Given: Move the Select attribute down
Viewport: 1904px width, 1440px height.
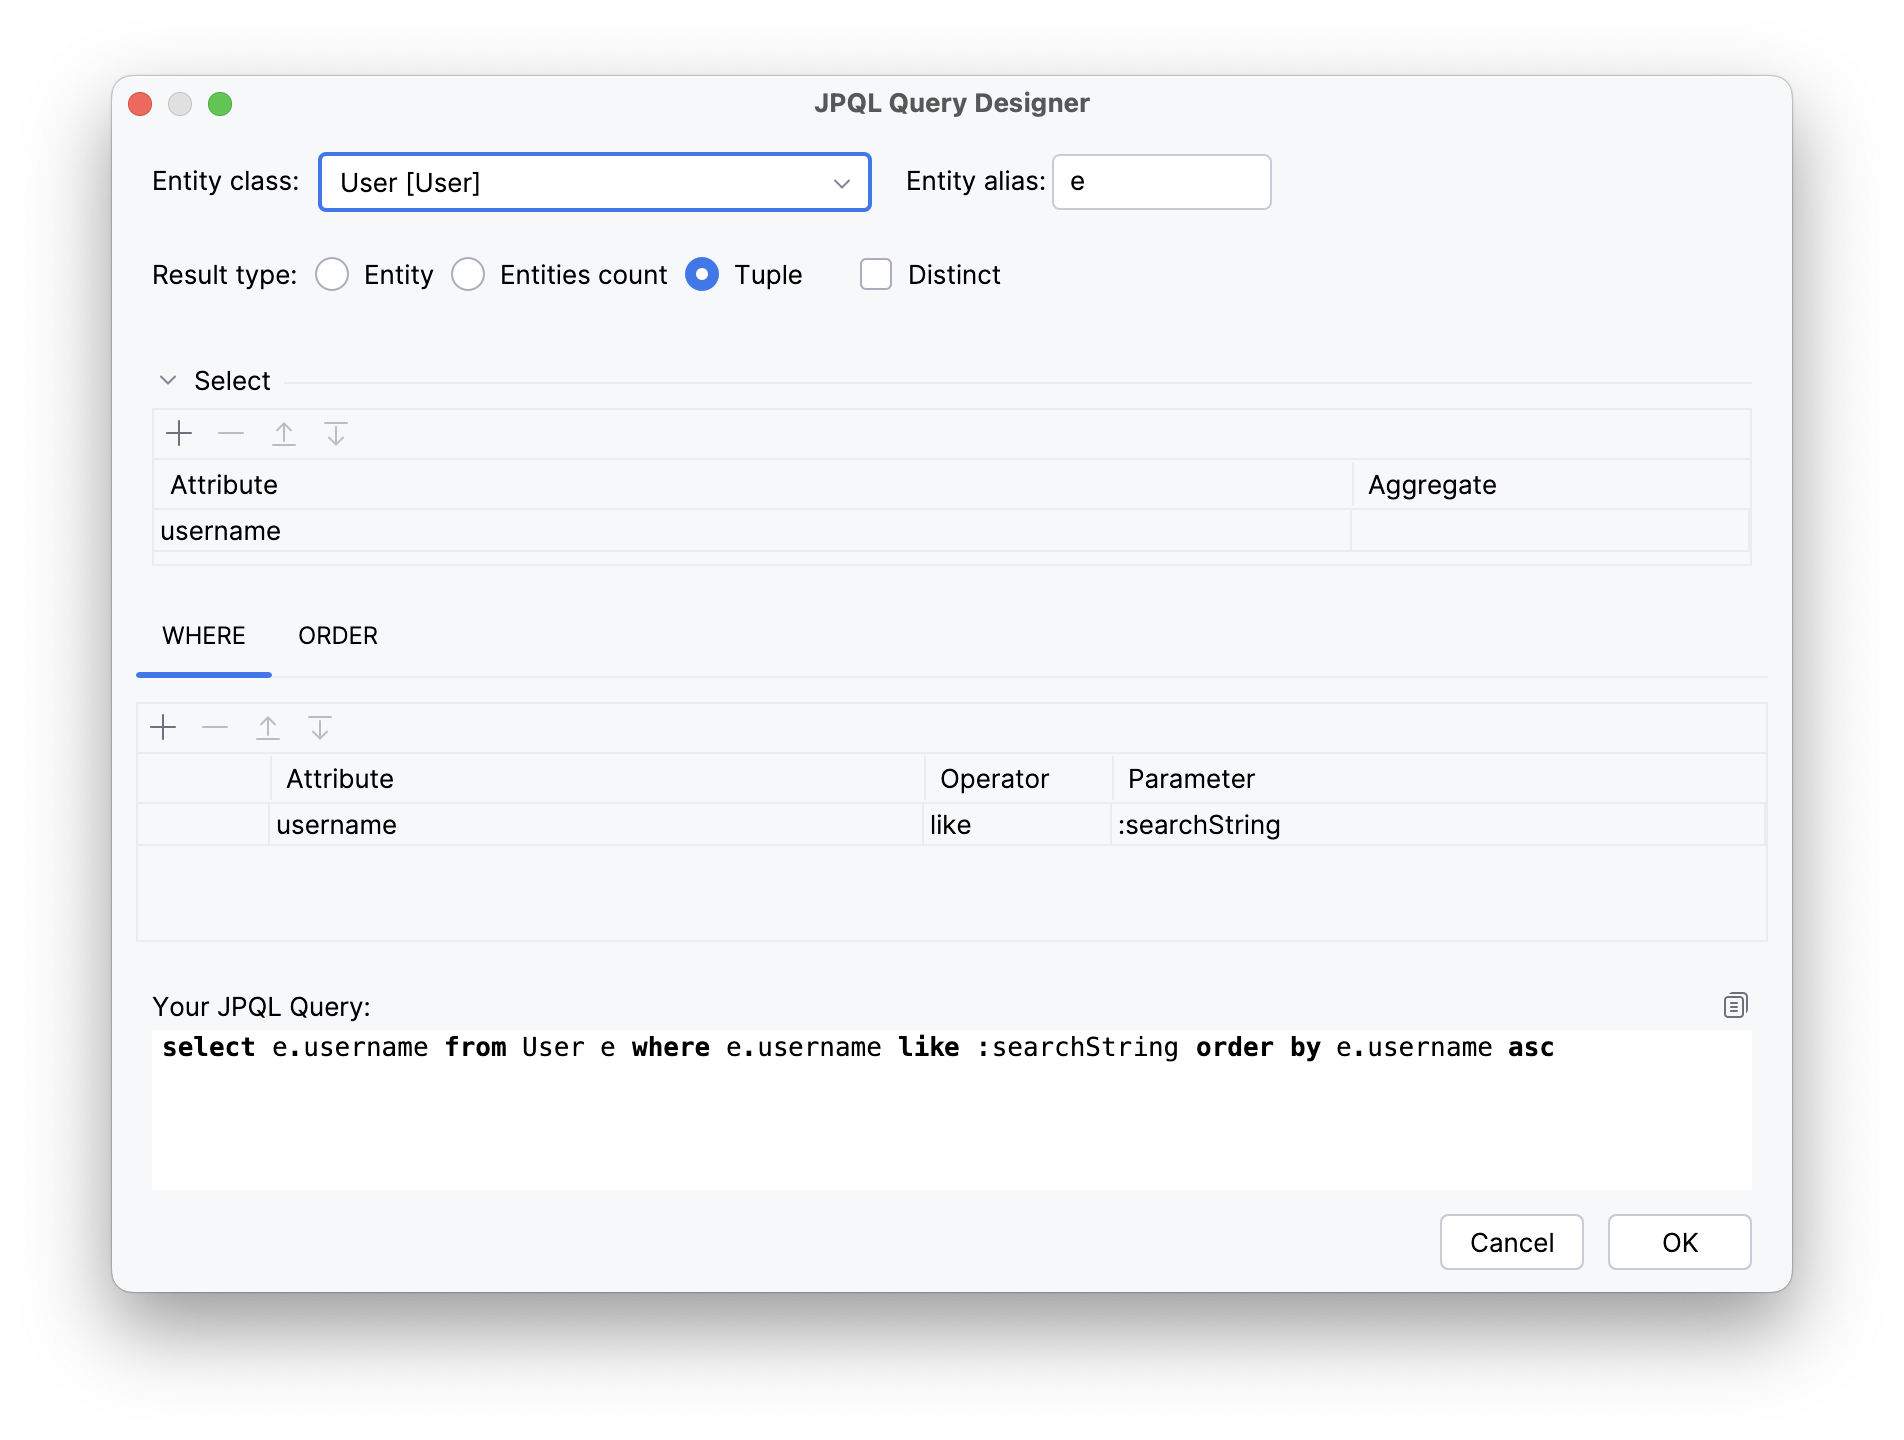Looking at the screenshot, I should click(336, 434).
